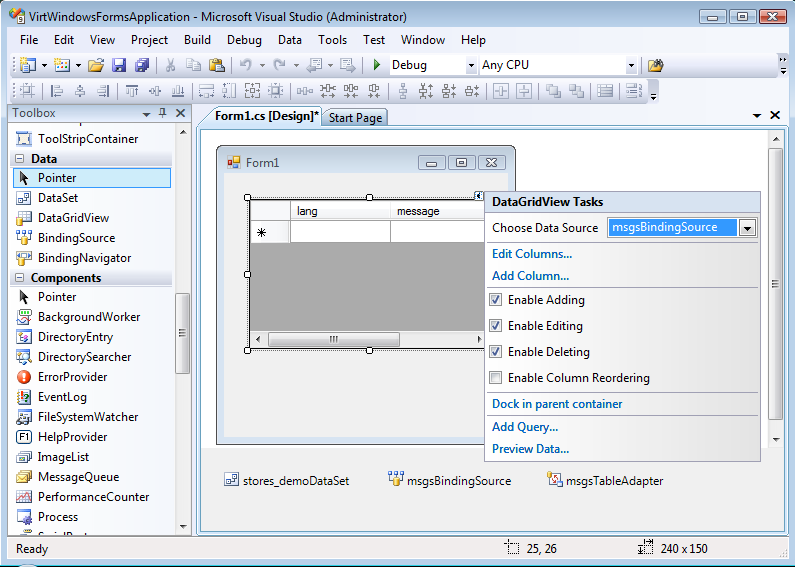Viewport: 795px width, 567px height.
Task: Select stores_demoDataSet component in tray
Action: pyautogui.click(x=286, y=481)
